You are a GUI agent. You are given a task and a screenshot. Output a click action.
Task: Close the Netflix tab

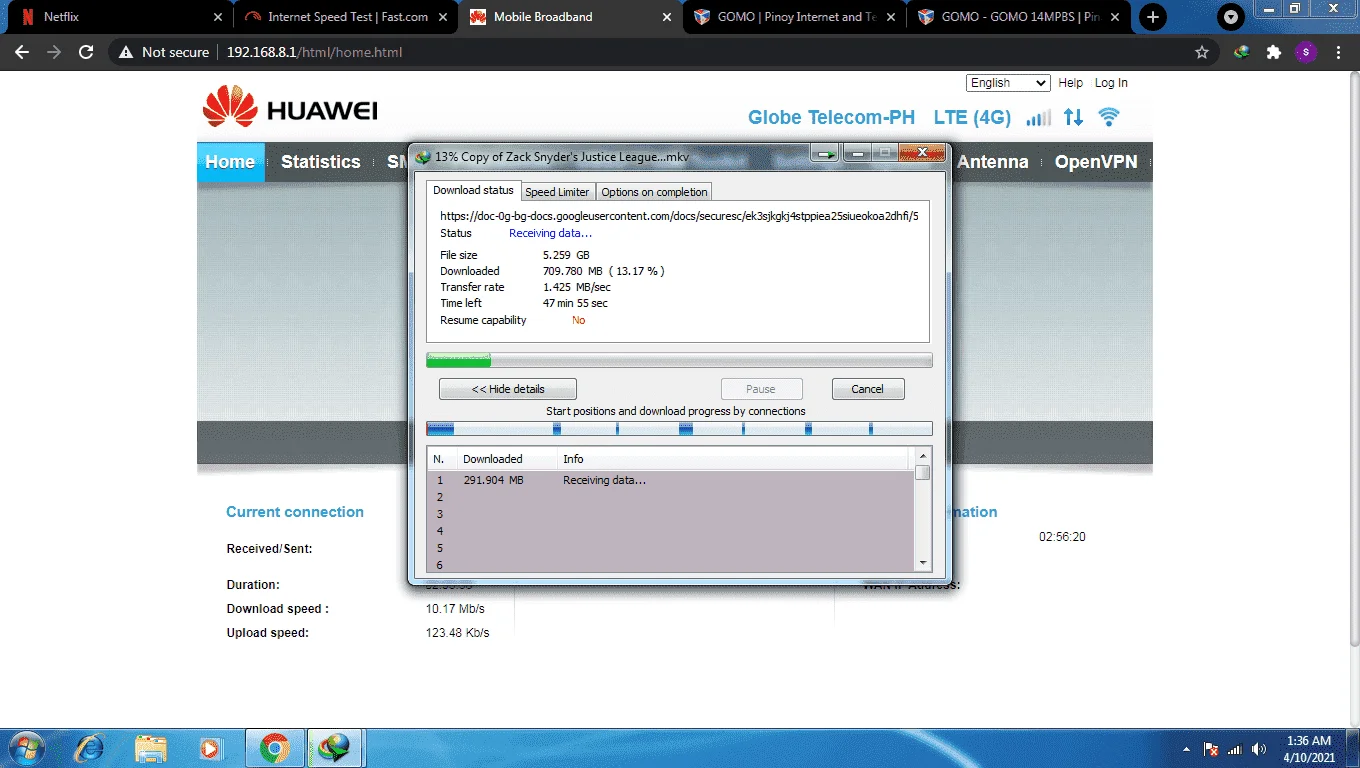tap(218, 17)
